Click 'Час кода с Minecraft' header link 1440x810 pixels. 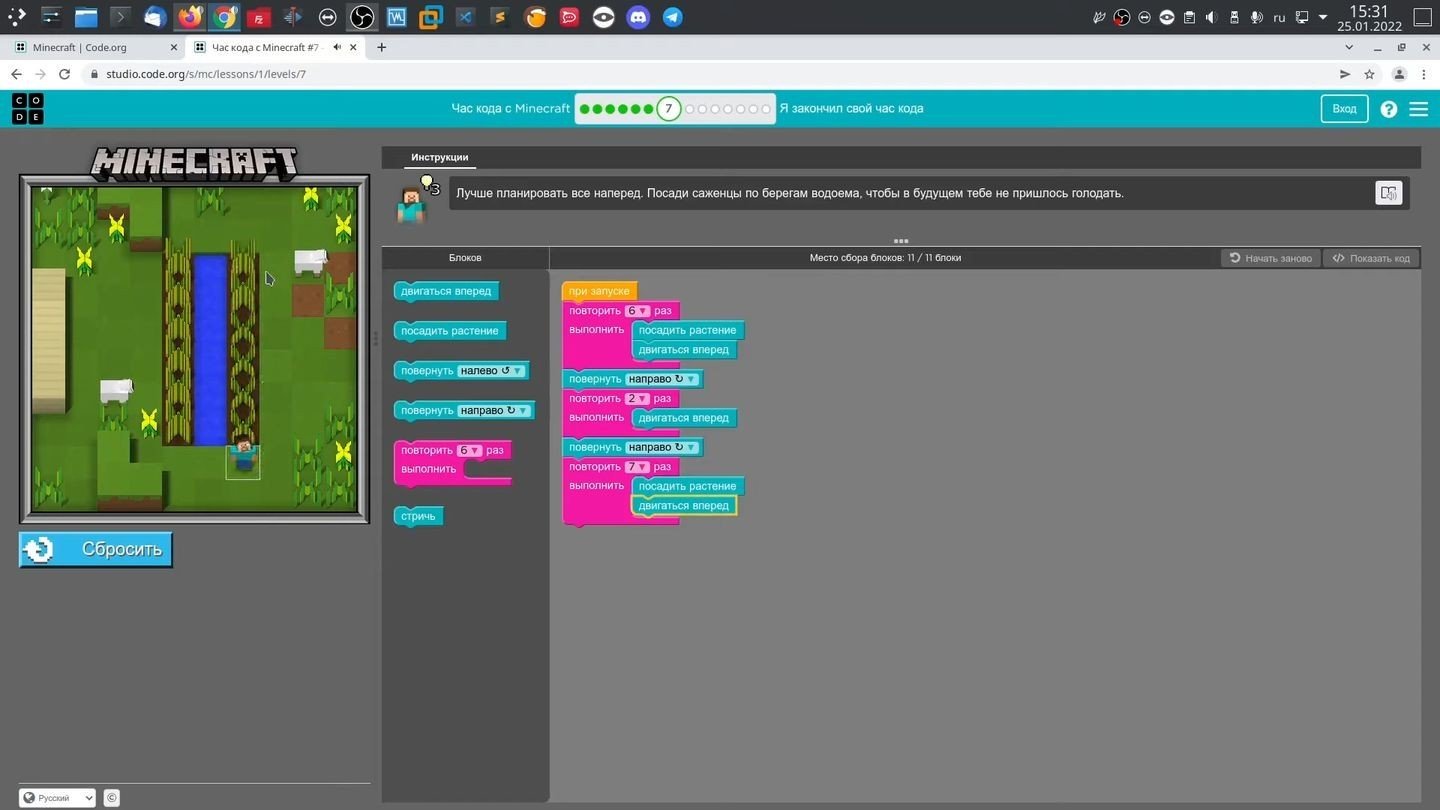510,108
